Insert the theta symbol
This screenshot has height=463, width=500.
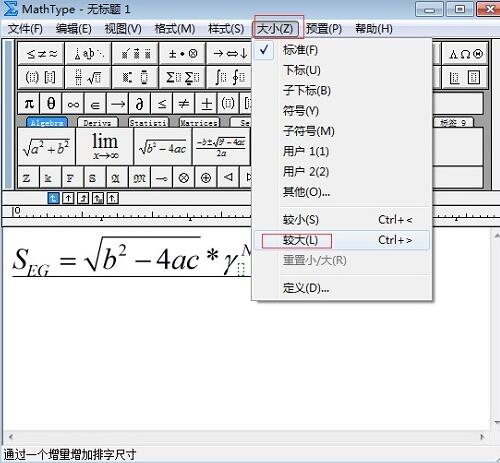(x=51, y=104)
